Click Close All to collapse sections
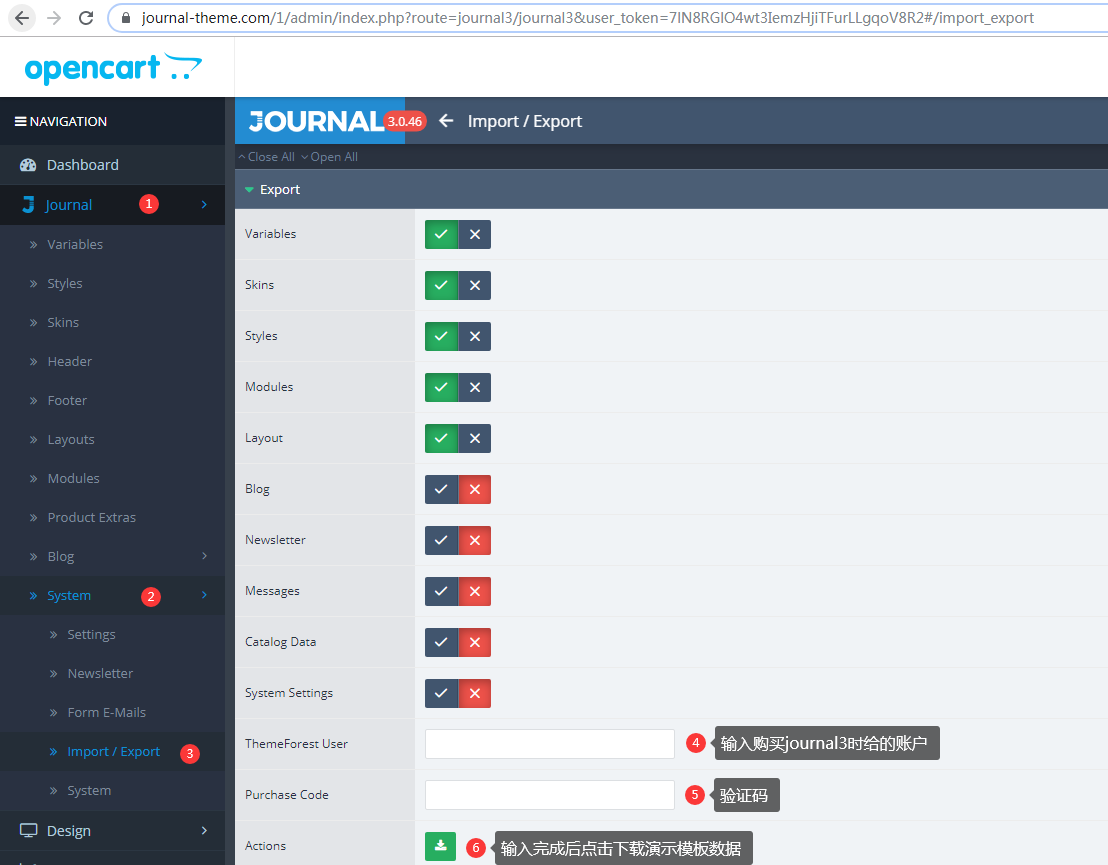This screenshot has width=1108, height=865. point(267,157)
